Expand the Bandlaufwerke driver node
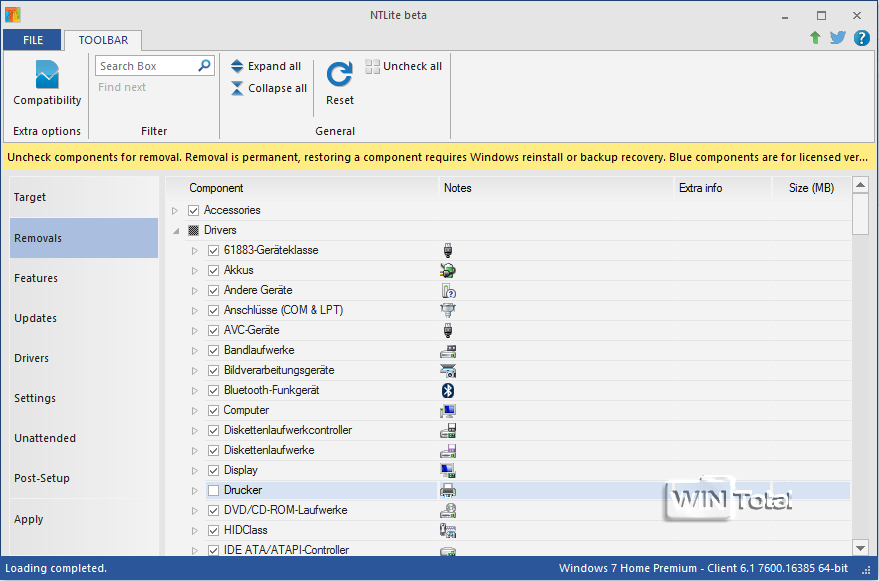 click(x=195, y=350)
